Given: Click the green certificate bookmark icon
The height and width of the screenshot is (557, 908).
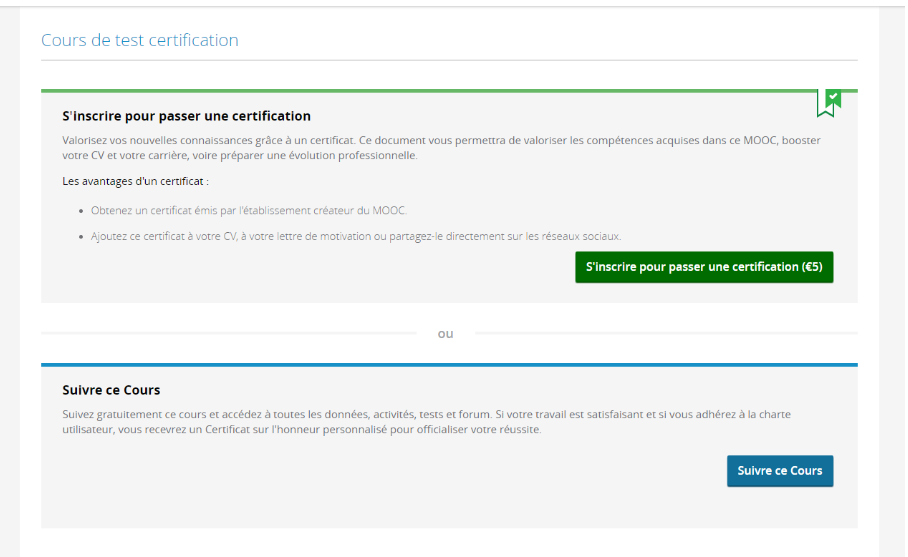Looking at the screenshot, I should [x=829, y=103].
